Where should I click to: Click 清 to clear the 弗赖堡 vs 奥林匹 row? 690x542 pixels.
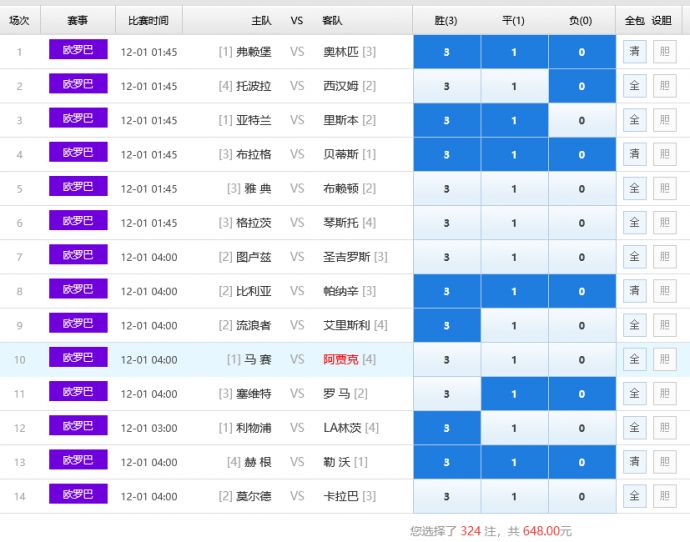pyautogui.click(x=634, y=52)
